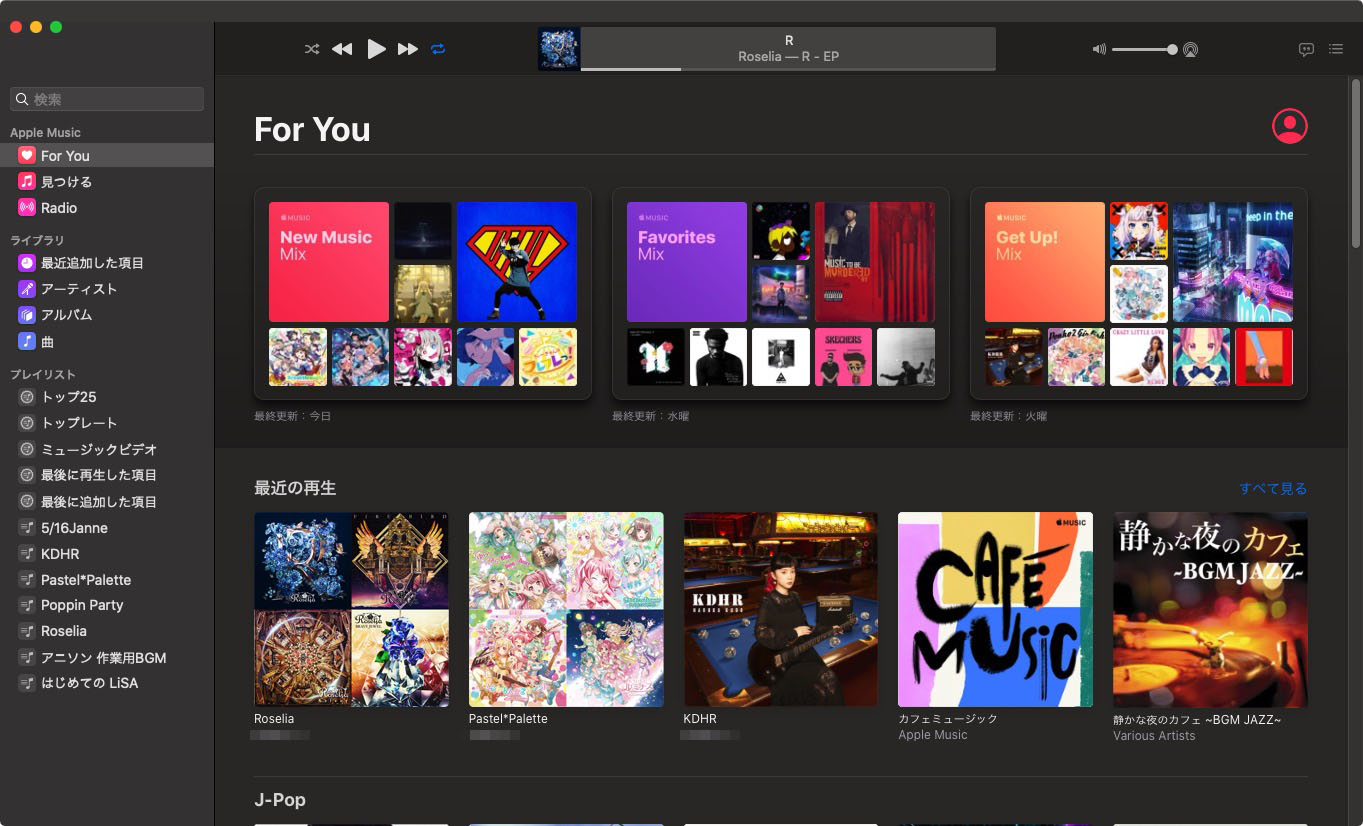Open the 5/16Janne playlist
1363x826 pixels.
click(107, 528)
